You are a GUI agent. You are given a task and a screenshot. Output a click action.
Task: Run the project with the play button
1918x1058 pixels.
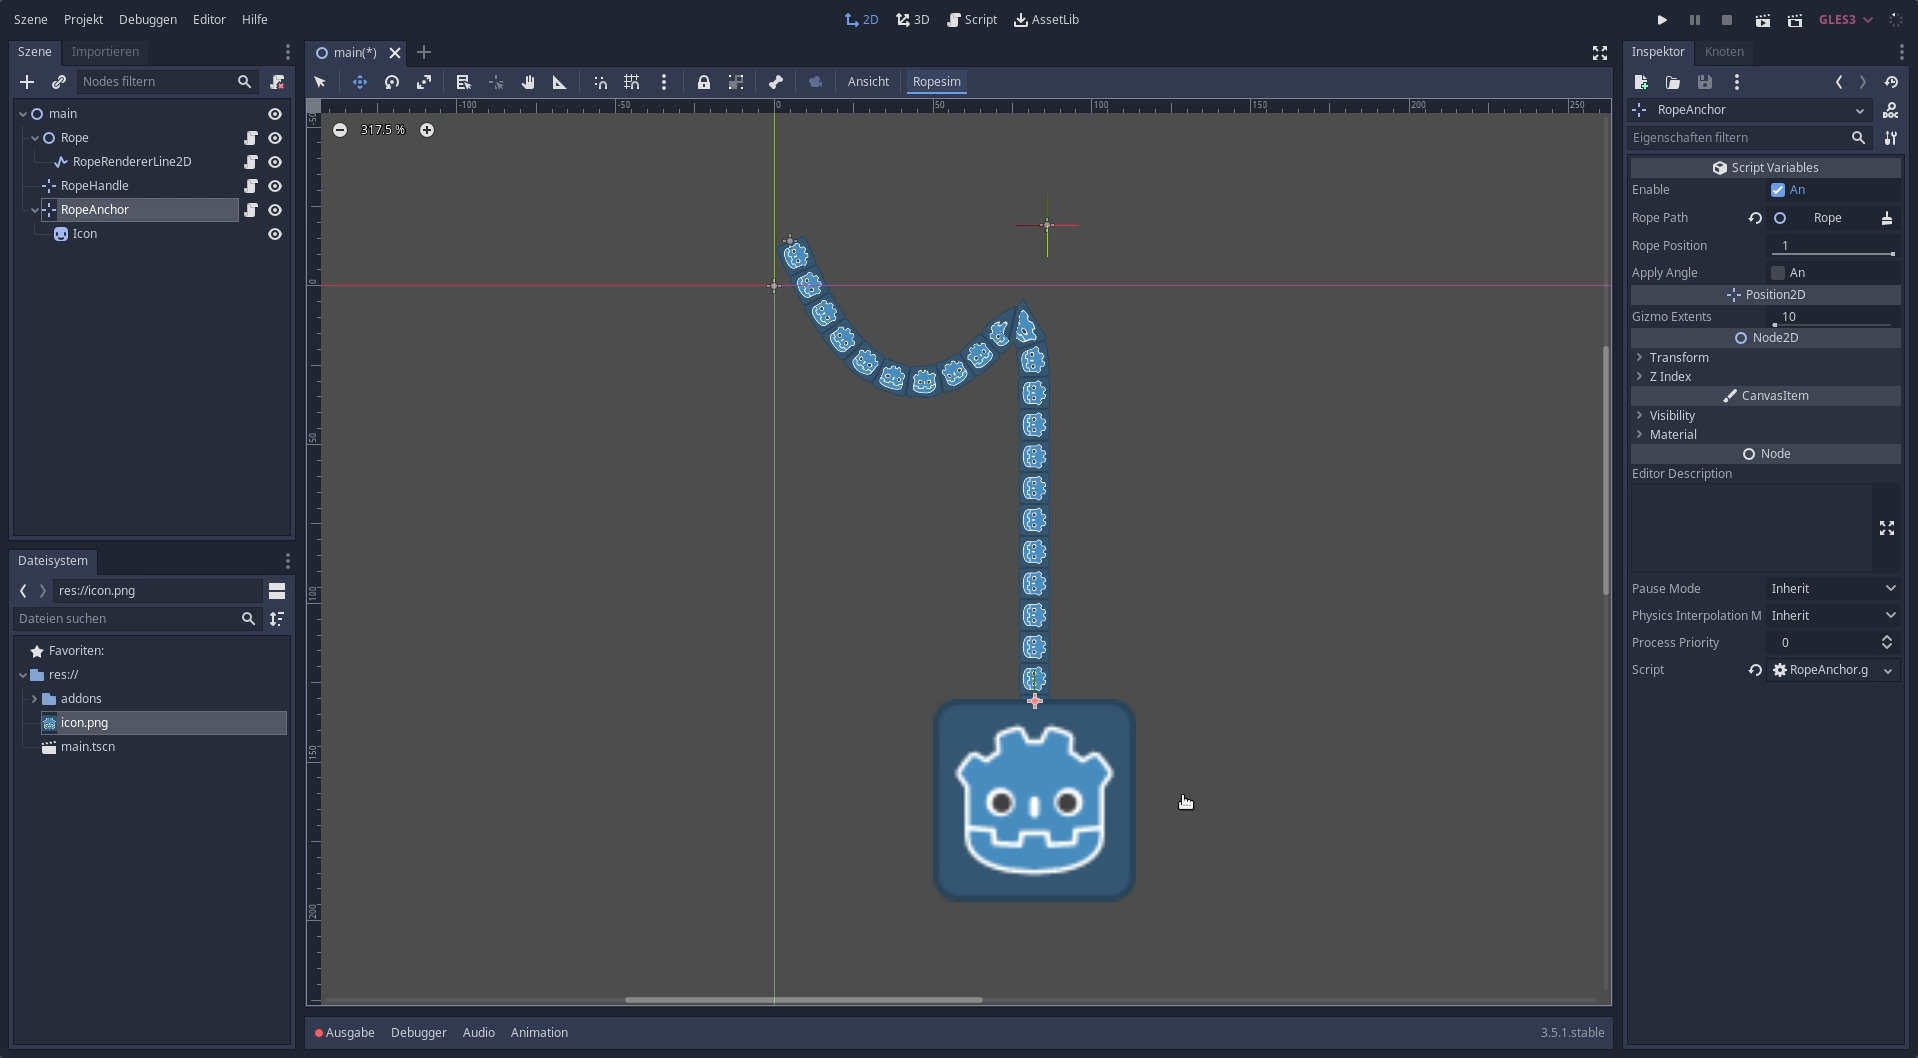coord(1662,20)
